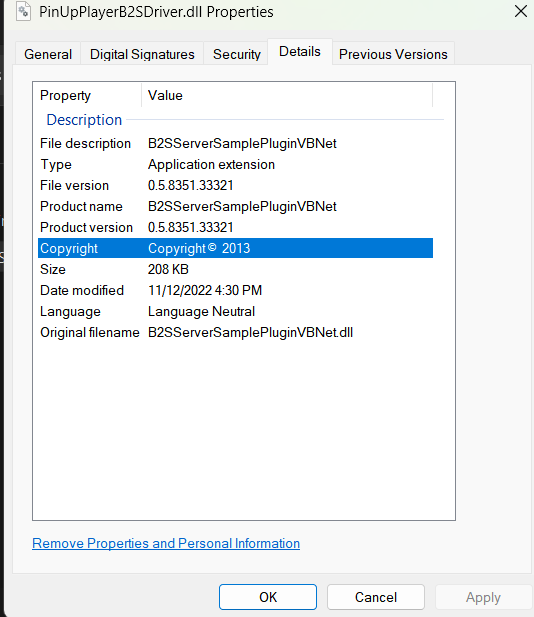Open the Security tab
Screen dimensions: 534x617
(237, 54)
